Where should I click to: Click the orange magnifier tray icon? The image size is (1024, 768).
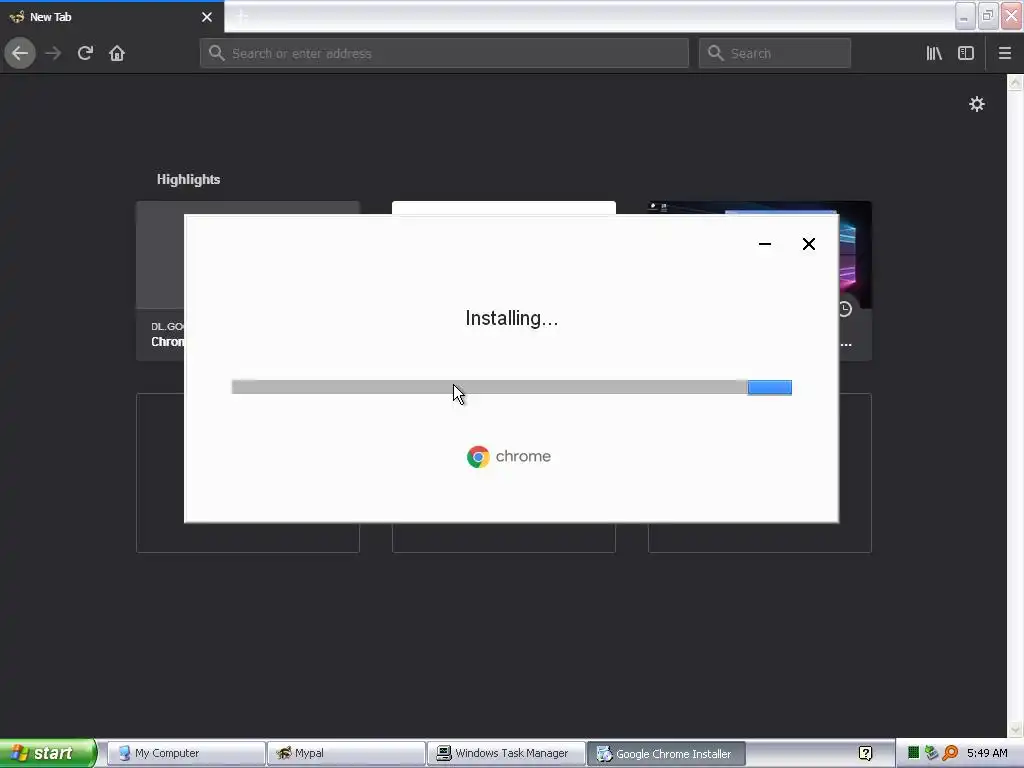950,753
